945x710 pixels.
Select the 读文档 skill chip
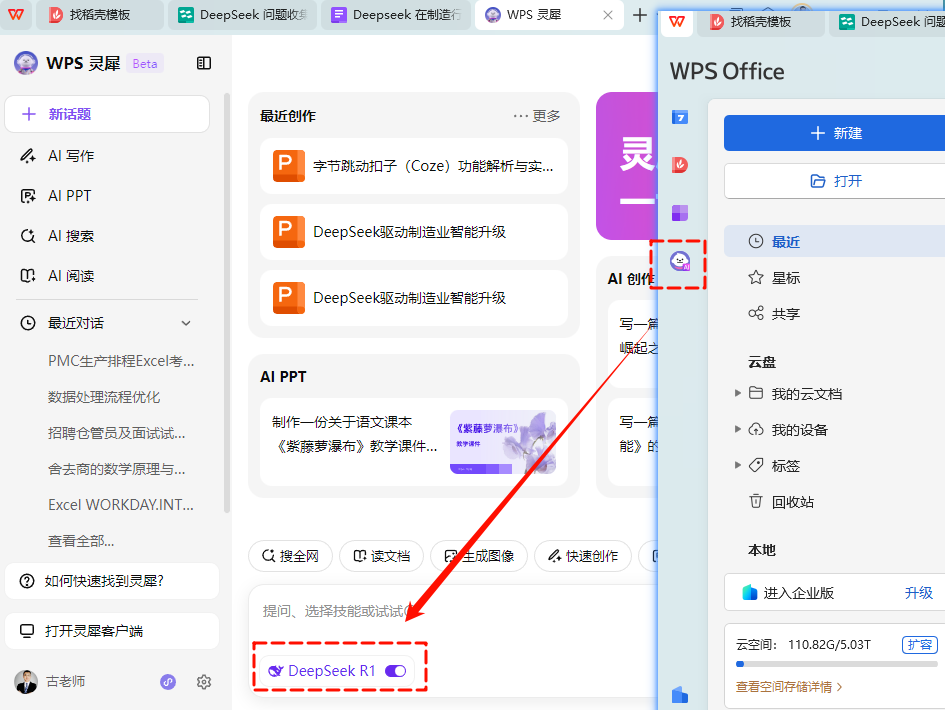click(381, 556)
